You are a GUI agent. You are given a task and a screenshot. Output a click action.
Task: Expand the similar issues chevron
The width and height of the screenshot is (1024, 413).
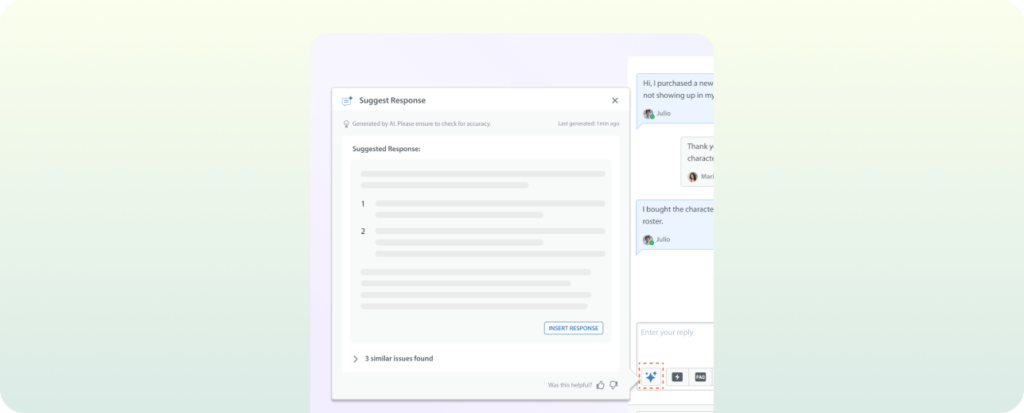[x=355, y=359]
